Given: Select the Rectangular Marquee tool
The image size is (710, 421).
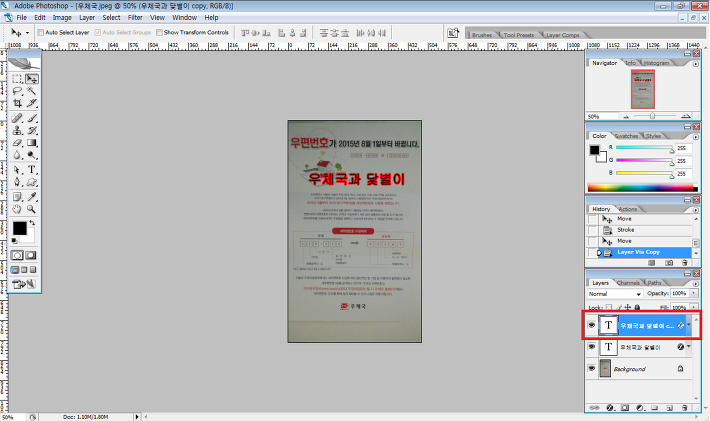Looking at the screenshot, I should [x=17, y=79].
